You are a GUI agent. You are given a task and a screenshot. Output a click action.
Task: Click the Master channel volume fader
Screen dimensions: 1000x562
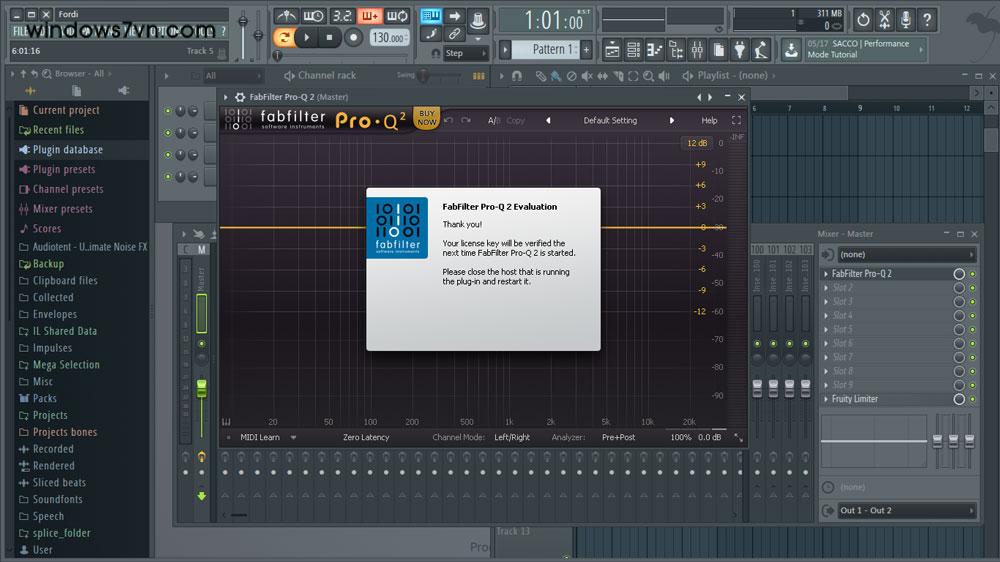201,388
